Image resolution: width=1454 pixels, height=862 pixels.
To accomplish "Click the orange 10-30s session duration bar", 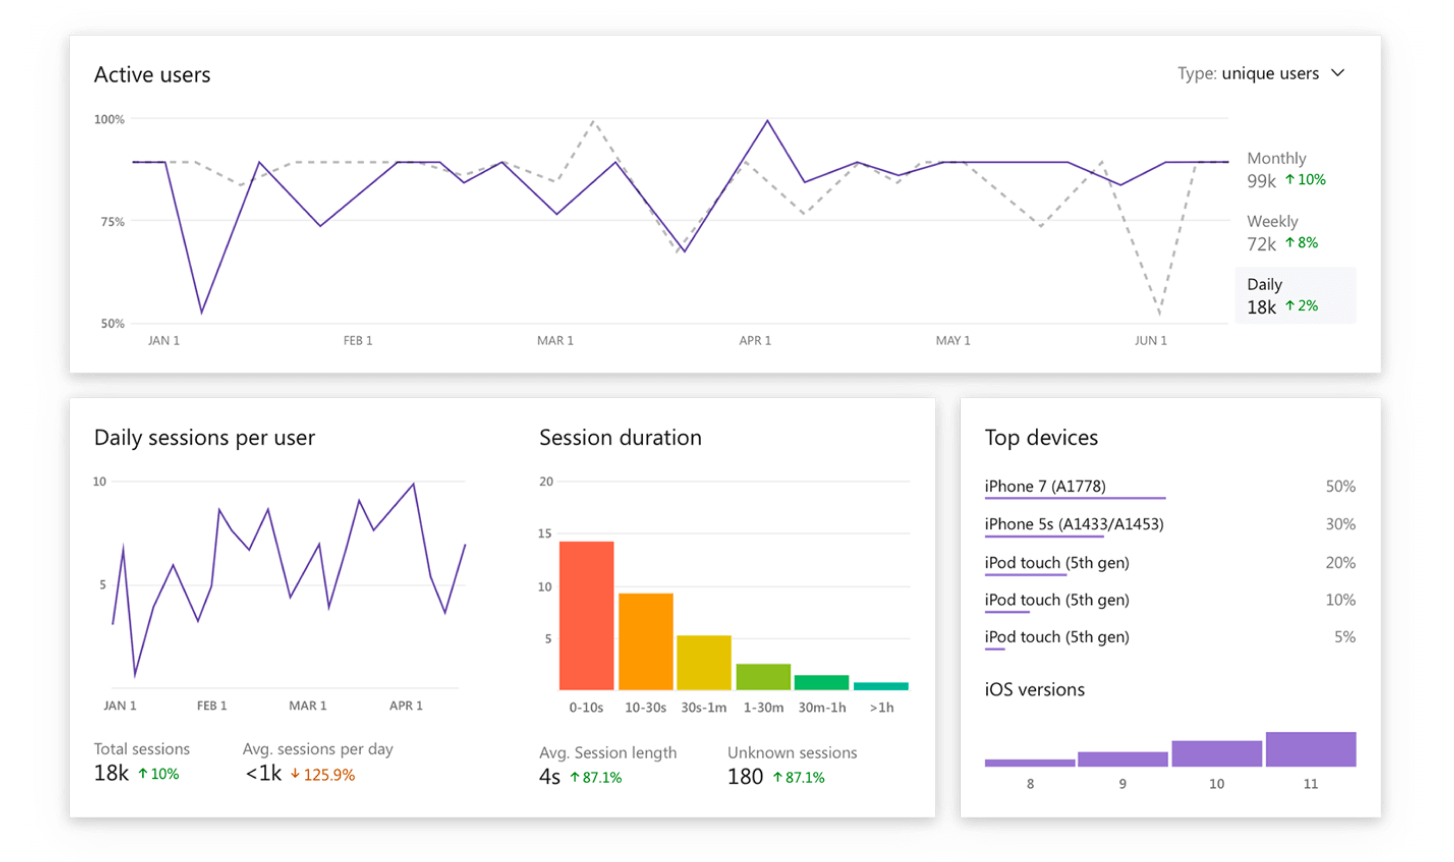I will pos(645,641).
